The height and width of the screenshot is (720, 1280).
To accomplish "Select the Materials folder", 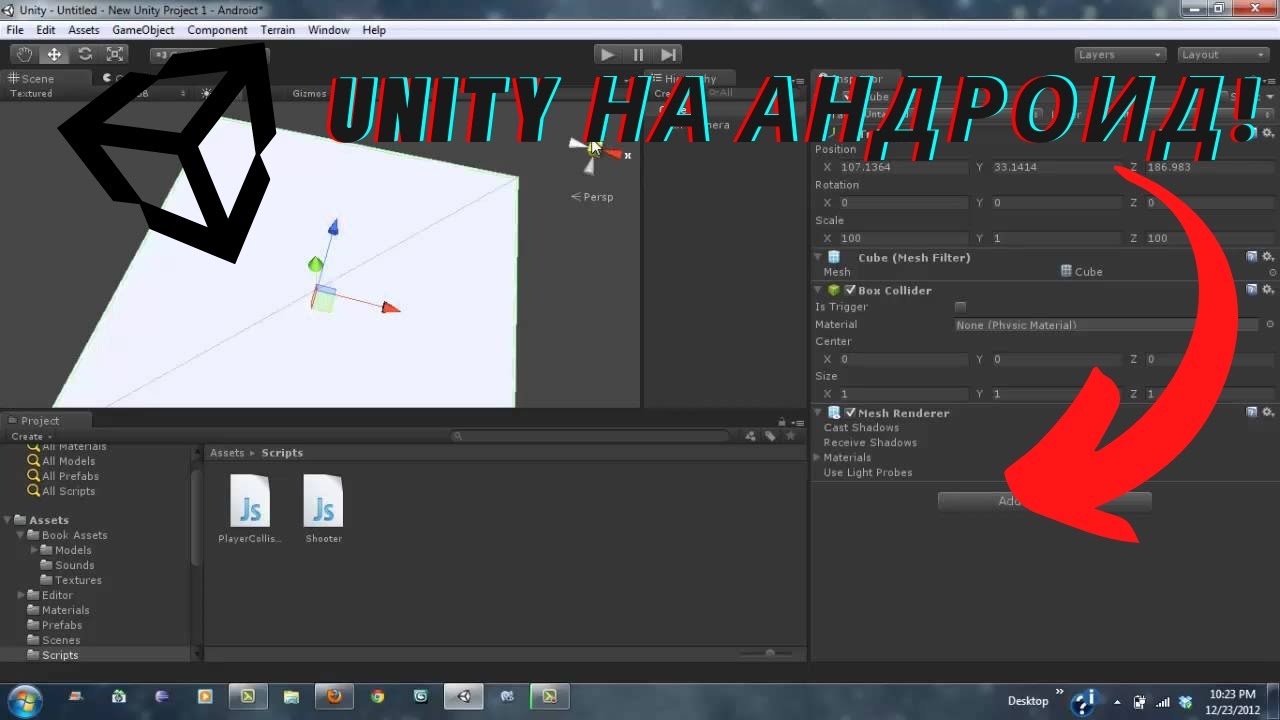I will point(65,610).
